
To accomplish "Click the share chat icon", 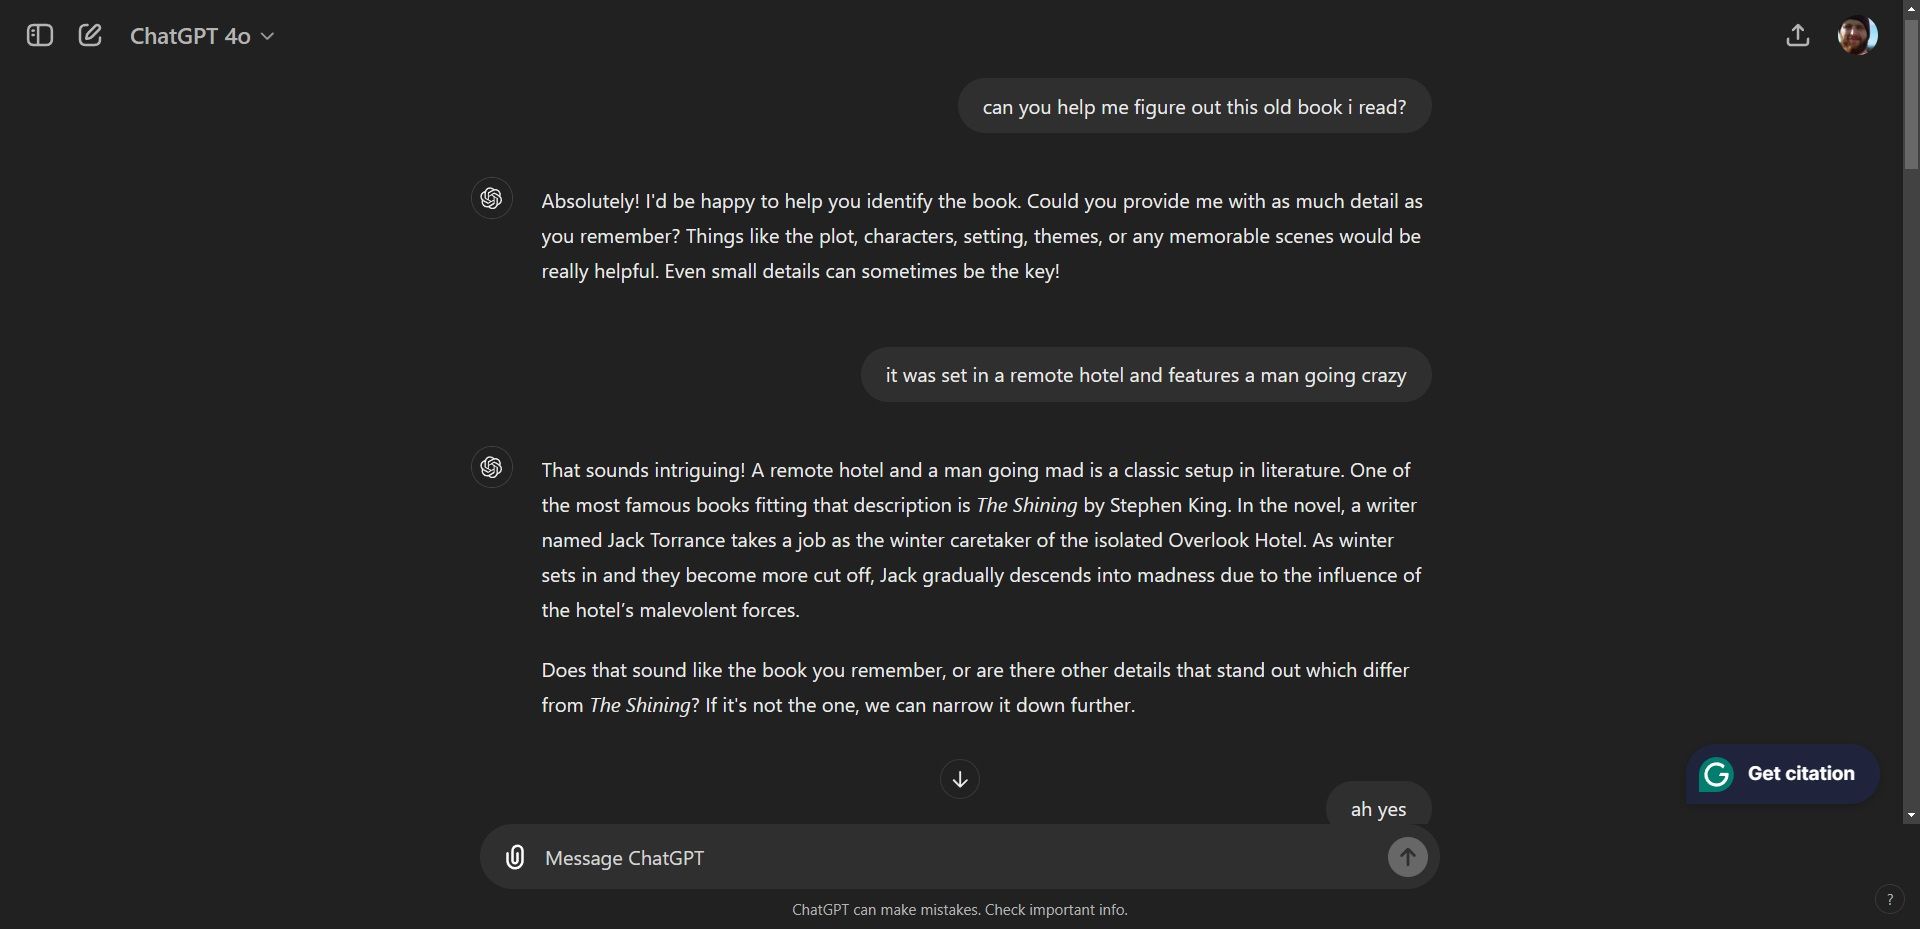I will (x=1797, y=36).
